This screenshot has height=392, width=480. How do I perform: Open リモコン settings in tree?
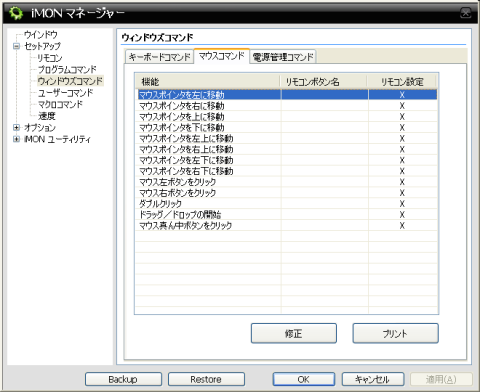pyautogui.click(x=50, y=58)
